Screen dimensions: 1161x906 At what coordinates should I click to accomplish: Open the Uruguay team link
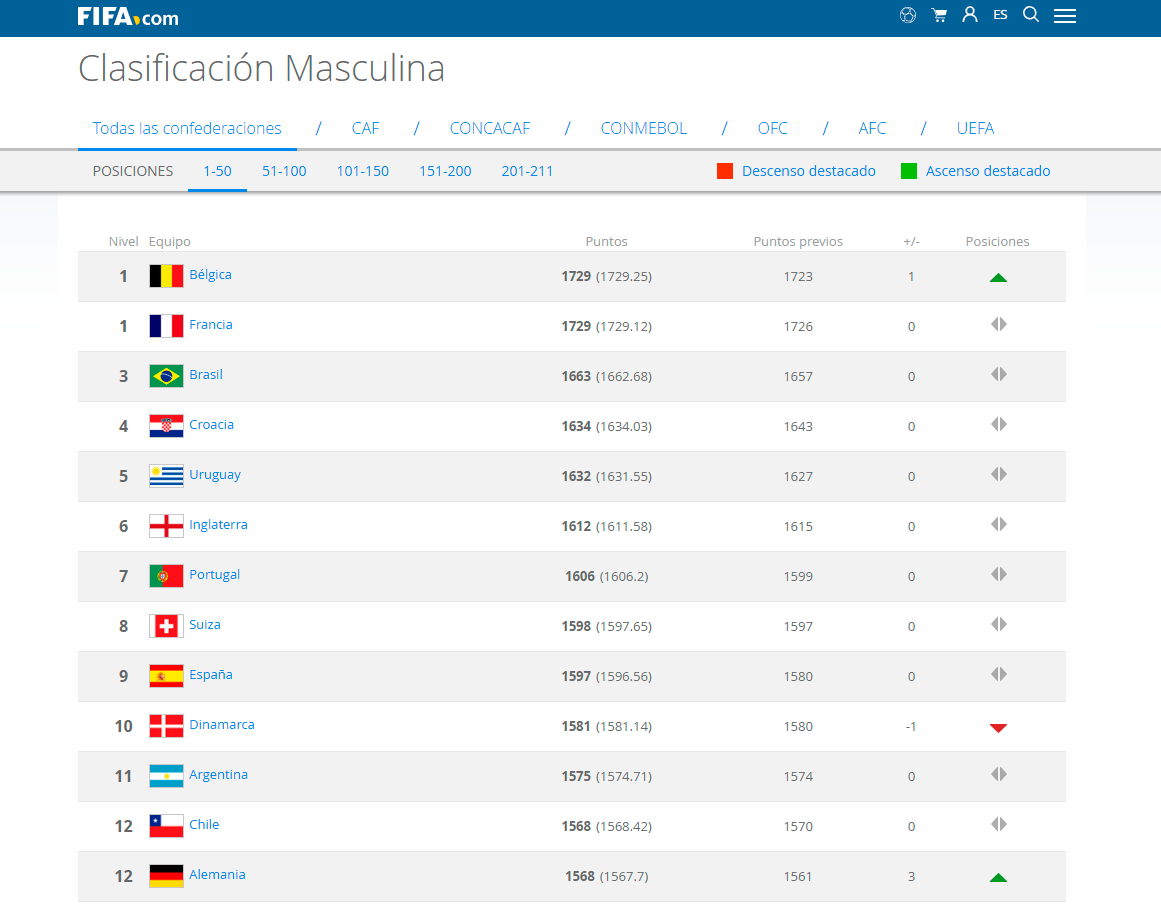[215, 474]
